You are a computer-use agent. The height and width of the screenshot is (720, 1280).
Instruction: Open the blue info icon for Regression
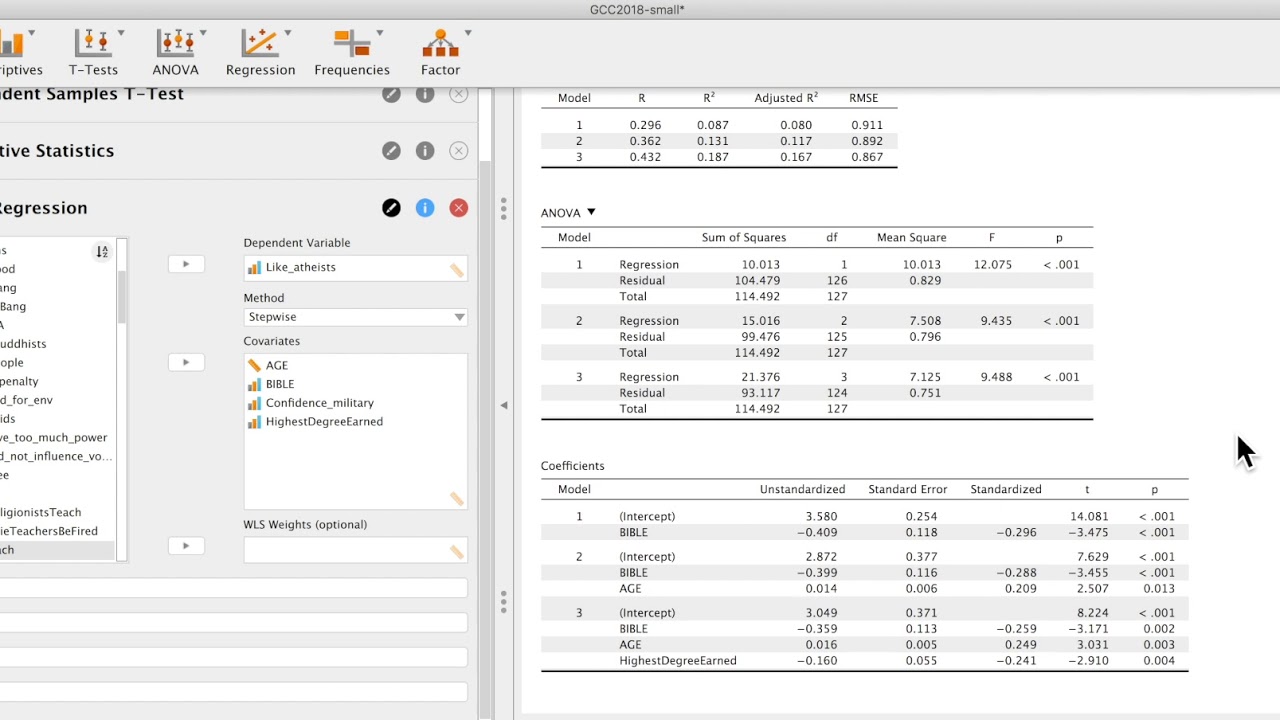(x=425, y=208)
